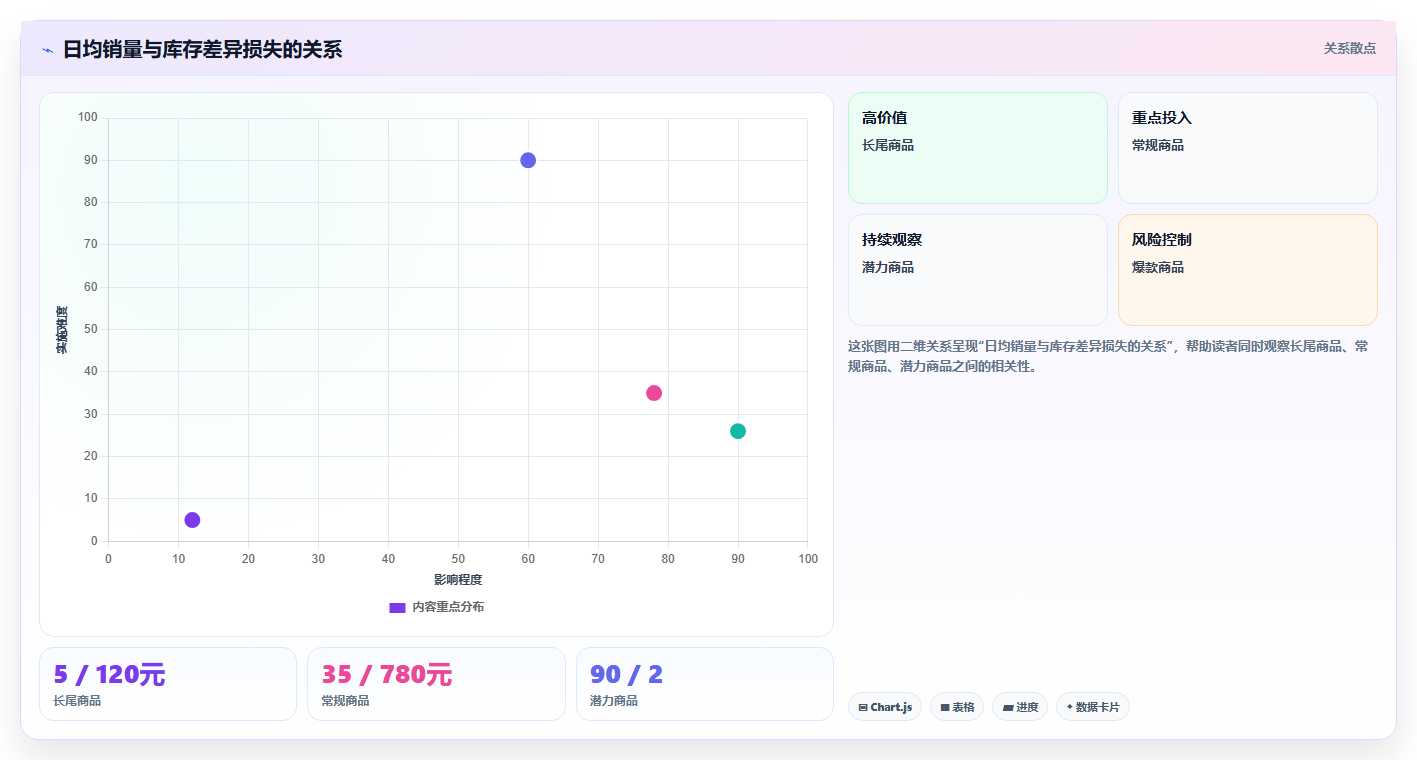Click 爆款商品 text in 风险控制 card

1158,267
